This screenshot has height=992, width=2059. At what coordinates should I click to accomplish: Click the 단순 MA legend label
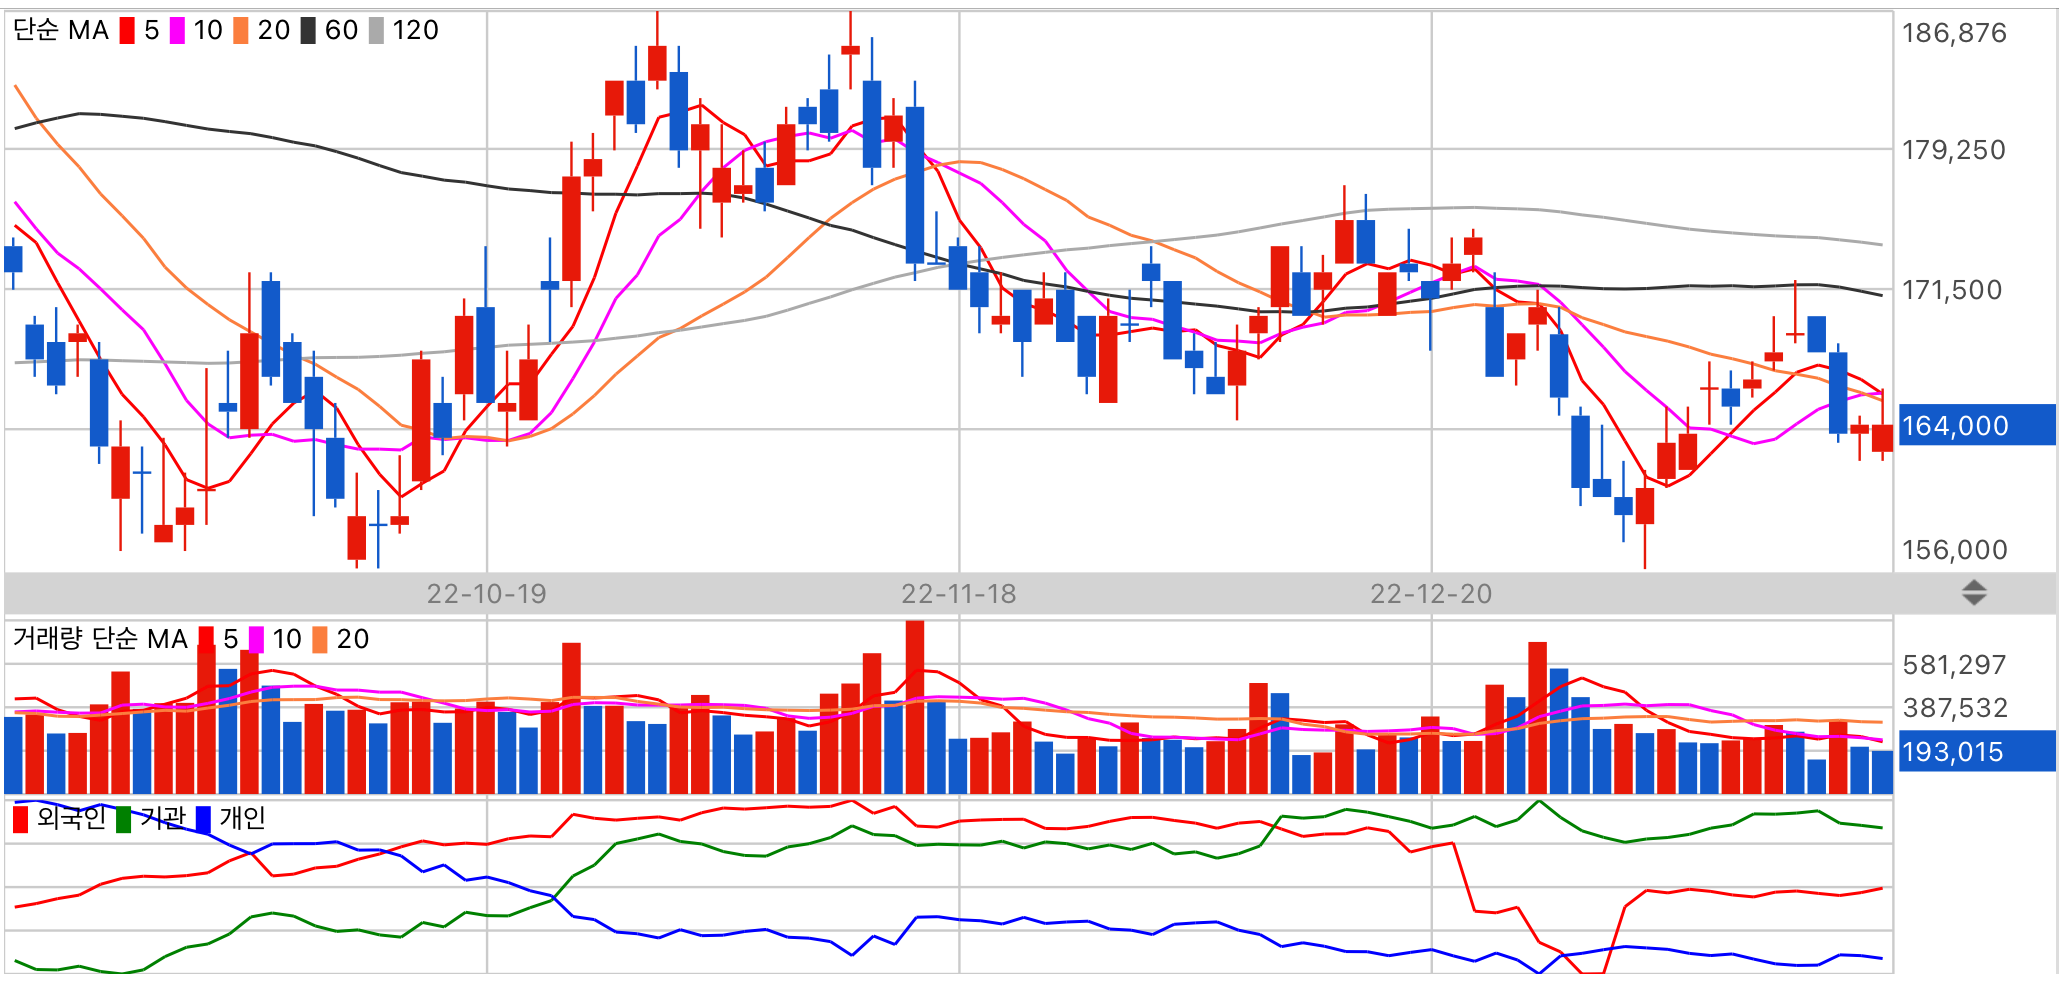tap(61, 31)
